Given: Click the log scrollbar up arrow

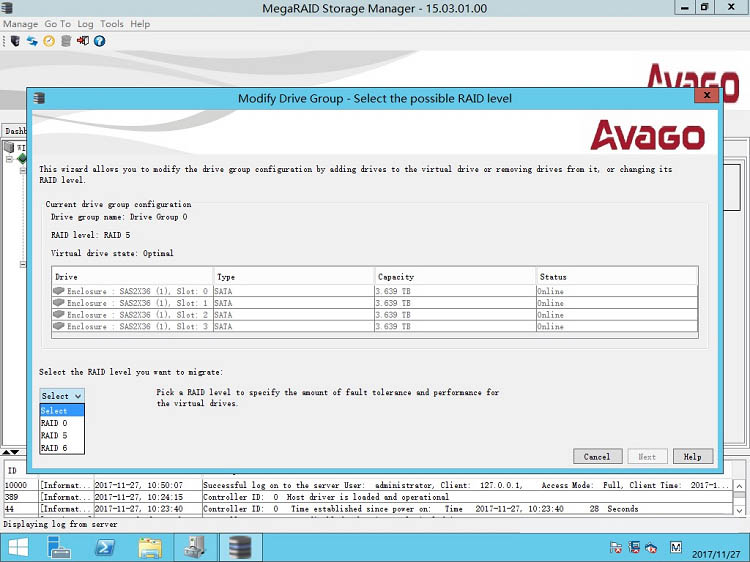Looking at the screenshot, I should [x=739, y=486].
